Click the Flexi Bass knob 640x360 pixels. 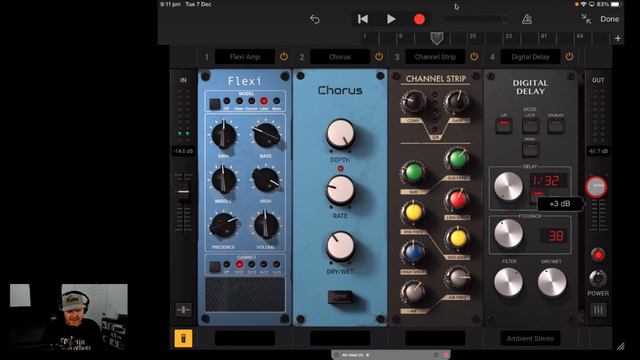click(266, 136)
